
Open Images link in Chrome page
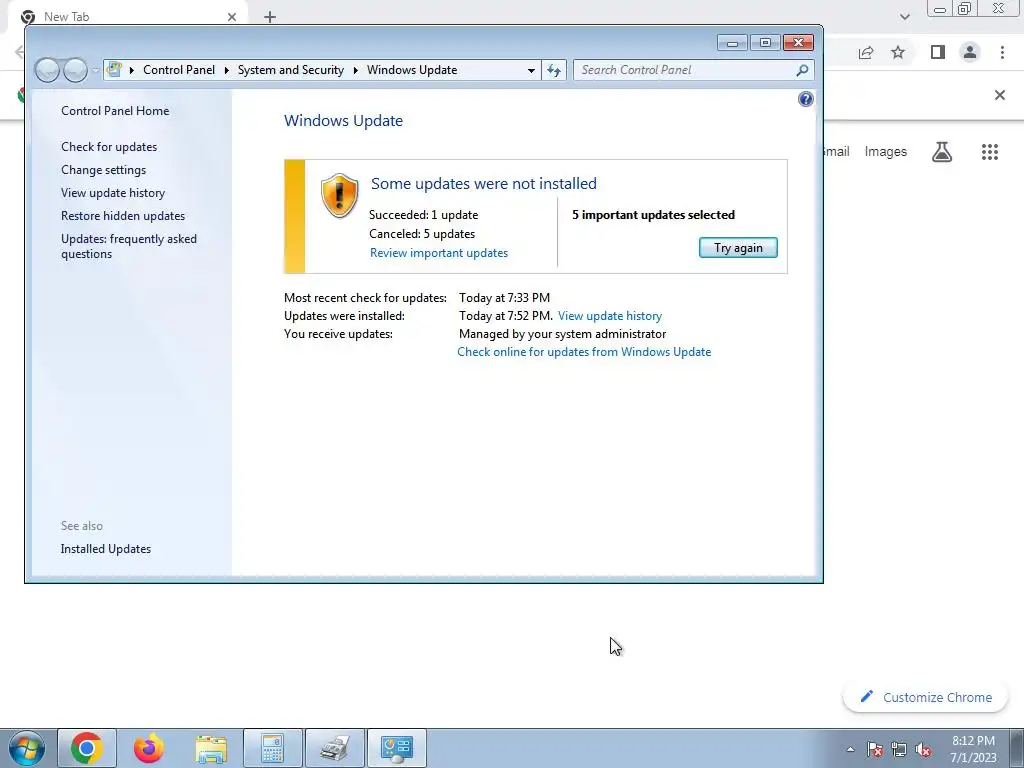tap(886, 152)
